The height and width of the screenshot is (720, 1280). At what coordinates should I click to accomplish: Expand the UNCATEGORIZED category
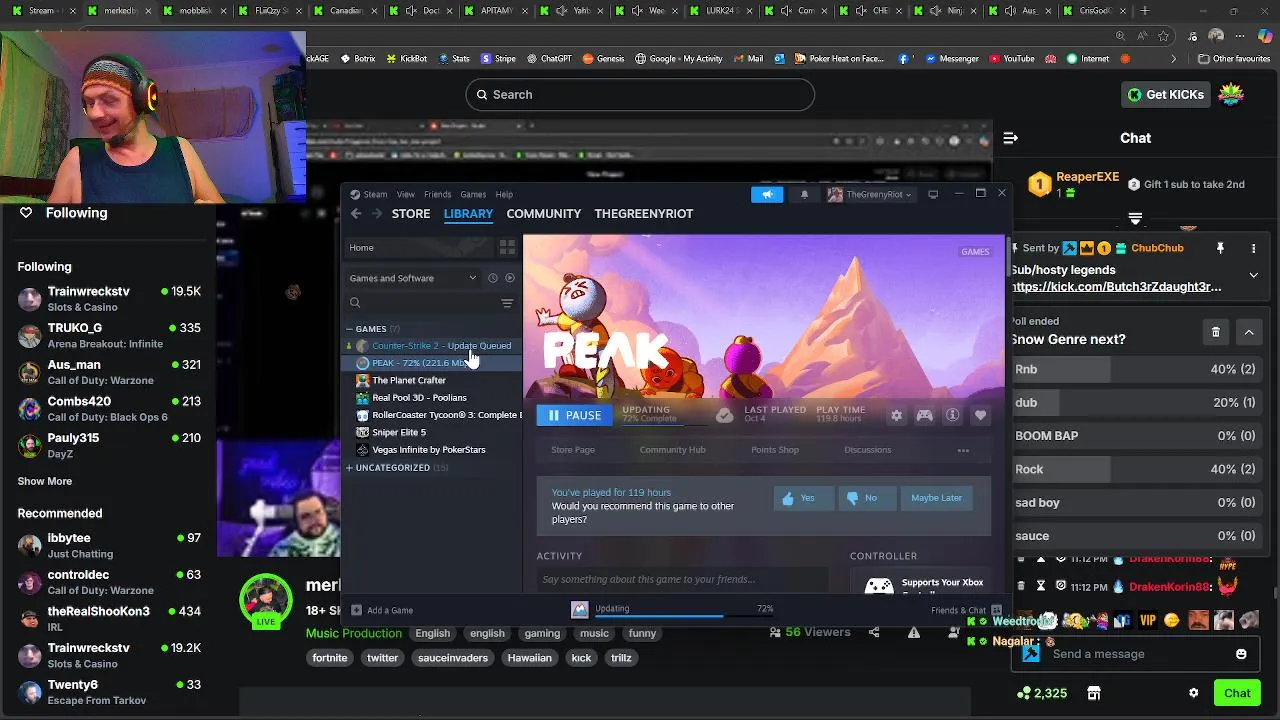click(x=350, y=468)
